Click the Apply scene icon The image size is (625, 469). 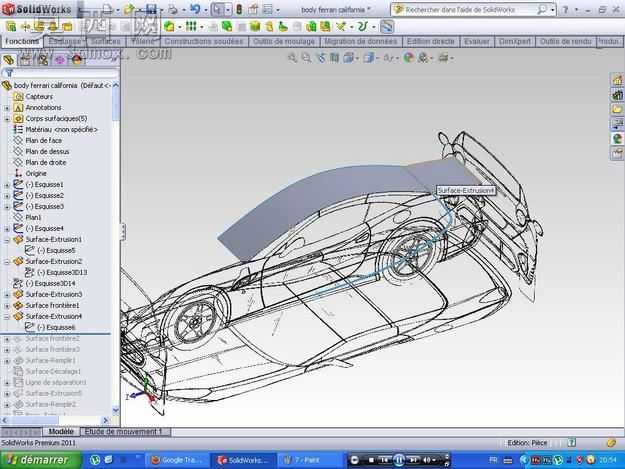click(x=423, y=58)
